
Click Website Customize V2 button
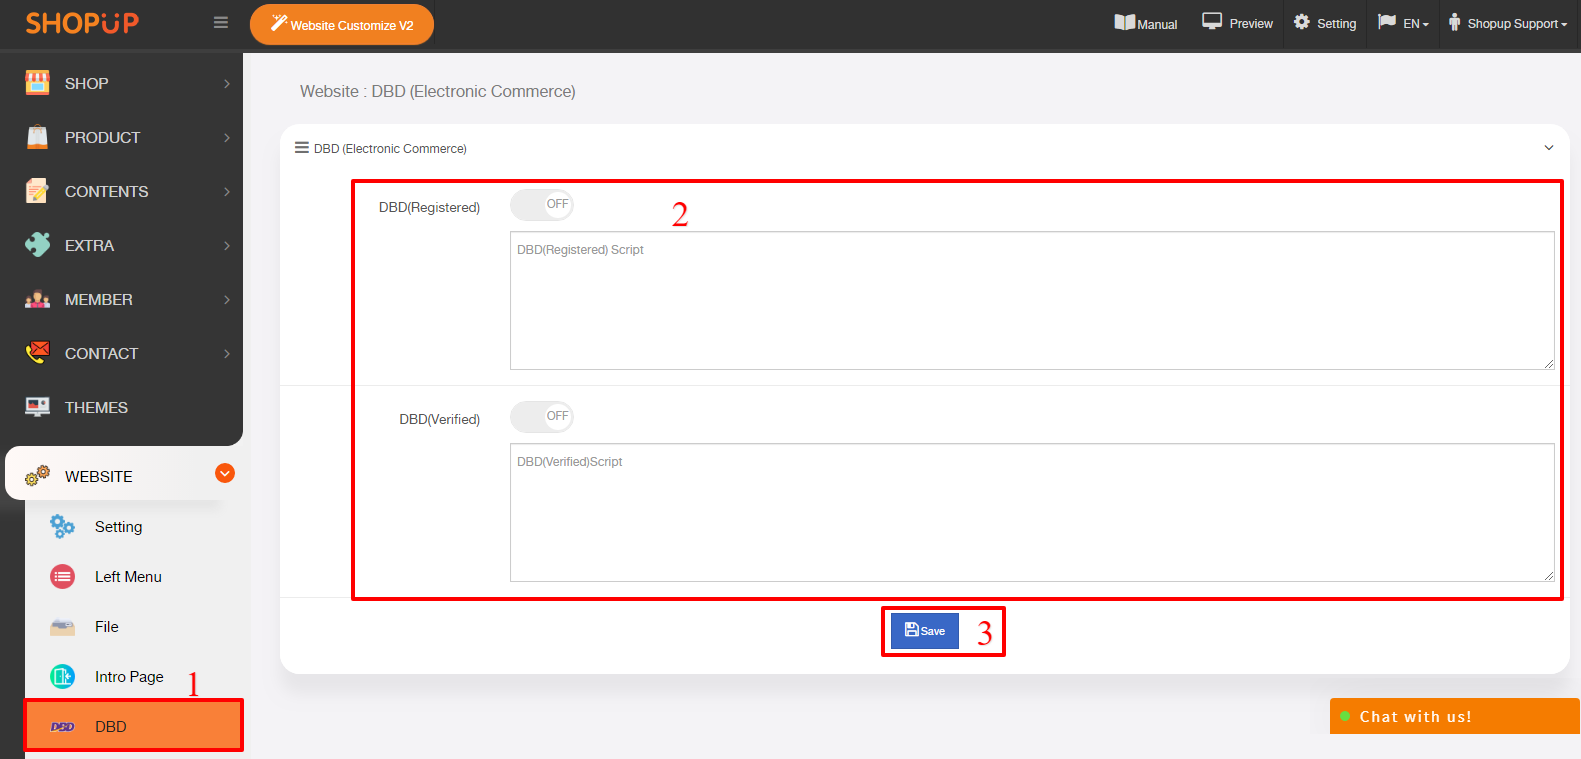click(x=342, y=24)
